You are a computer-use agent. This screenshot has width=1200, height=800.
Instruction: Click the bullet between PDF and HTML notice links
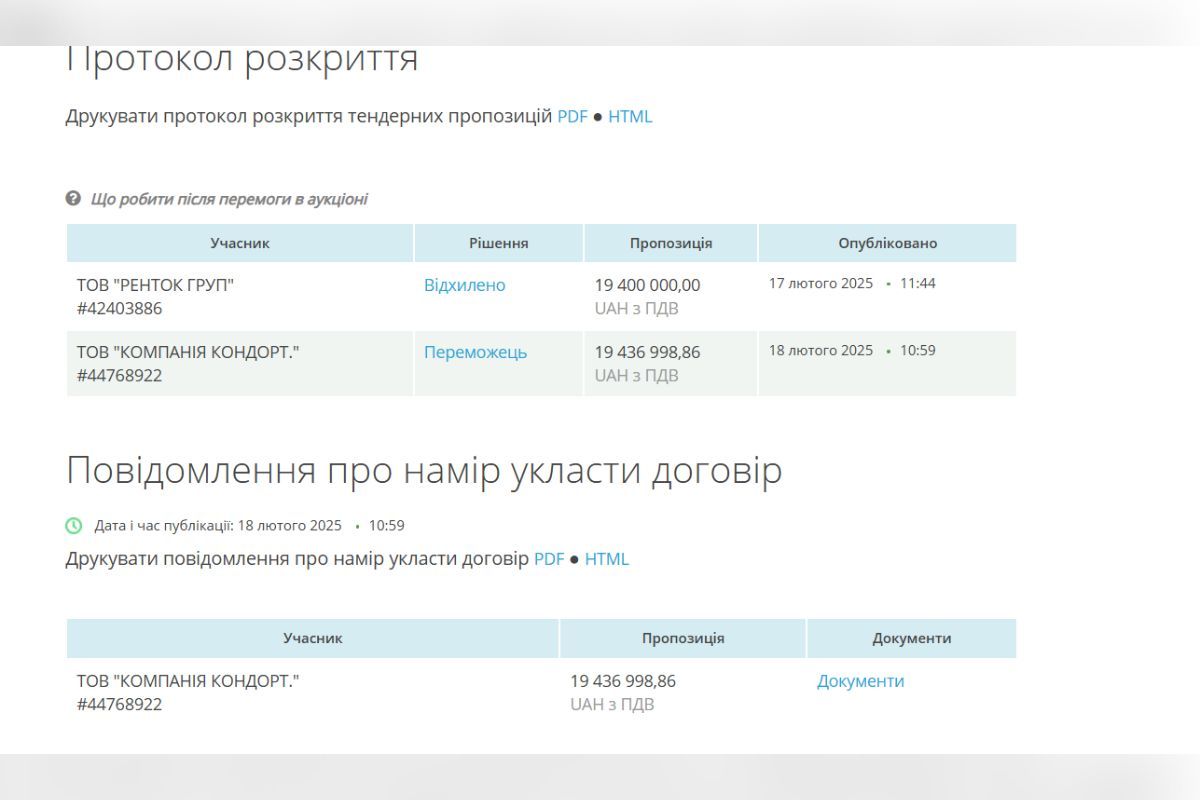click(575, 558)
